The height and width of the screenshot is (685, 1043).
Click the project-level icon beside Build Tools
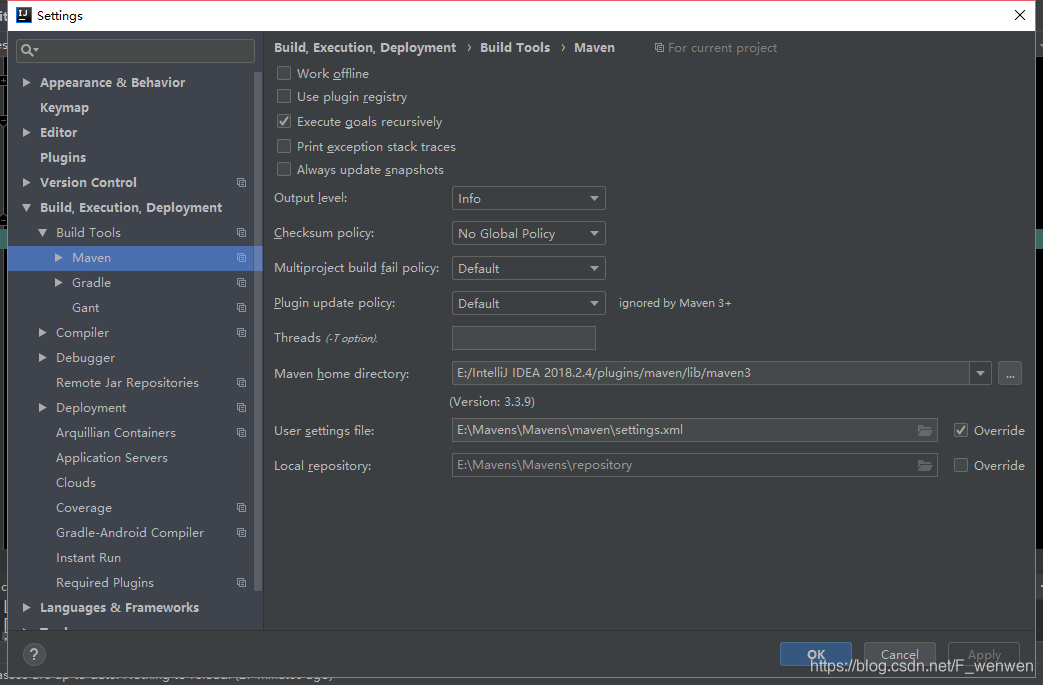tap(241, 232)
